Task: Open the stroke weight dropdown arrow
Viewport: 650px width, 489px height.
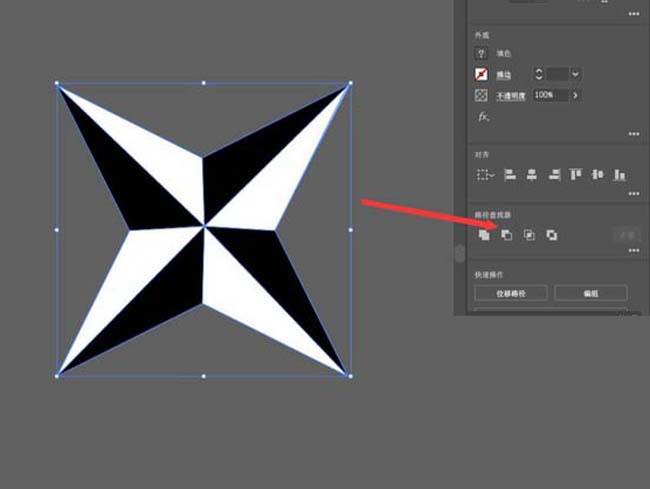Action: 575,74
